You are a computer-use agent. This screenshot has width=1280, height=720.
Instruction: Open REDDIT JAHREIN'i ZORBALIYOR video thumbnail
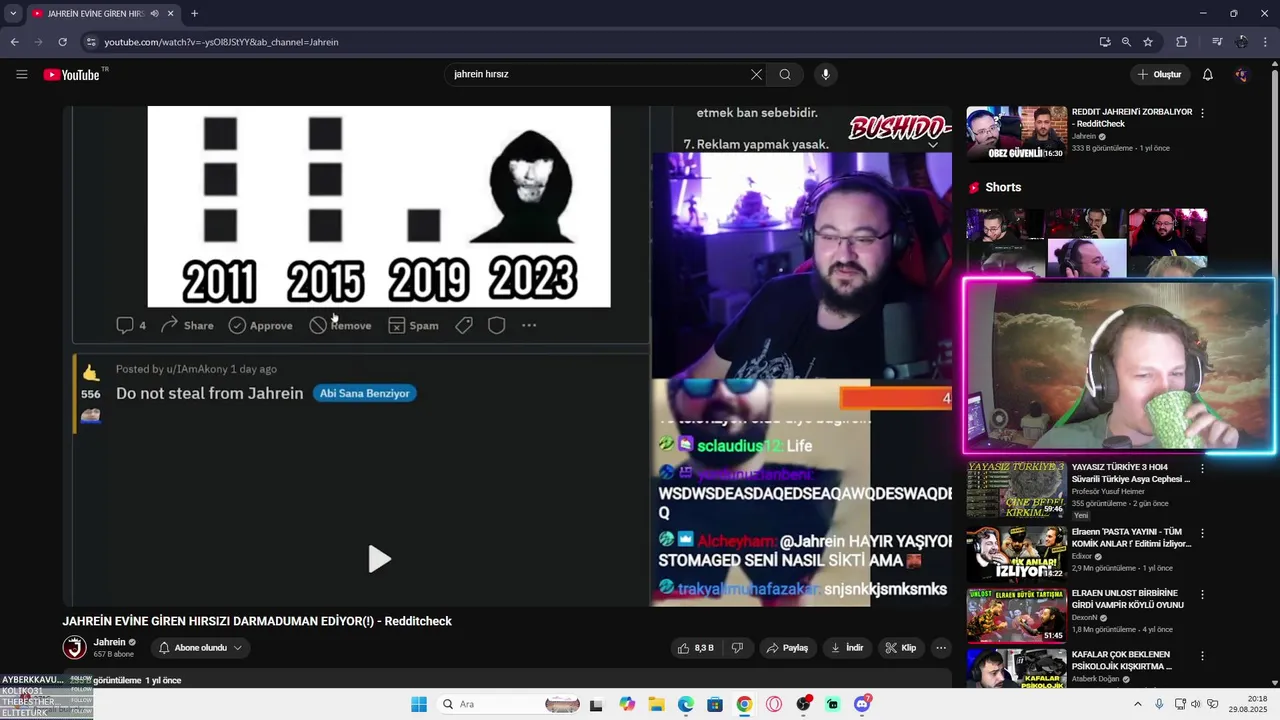1016,134
